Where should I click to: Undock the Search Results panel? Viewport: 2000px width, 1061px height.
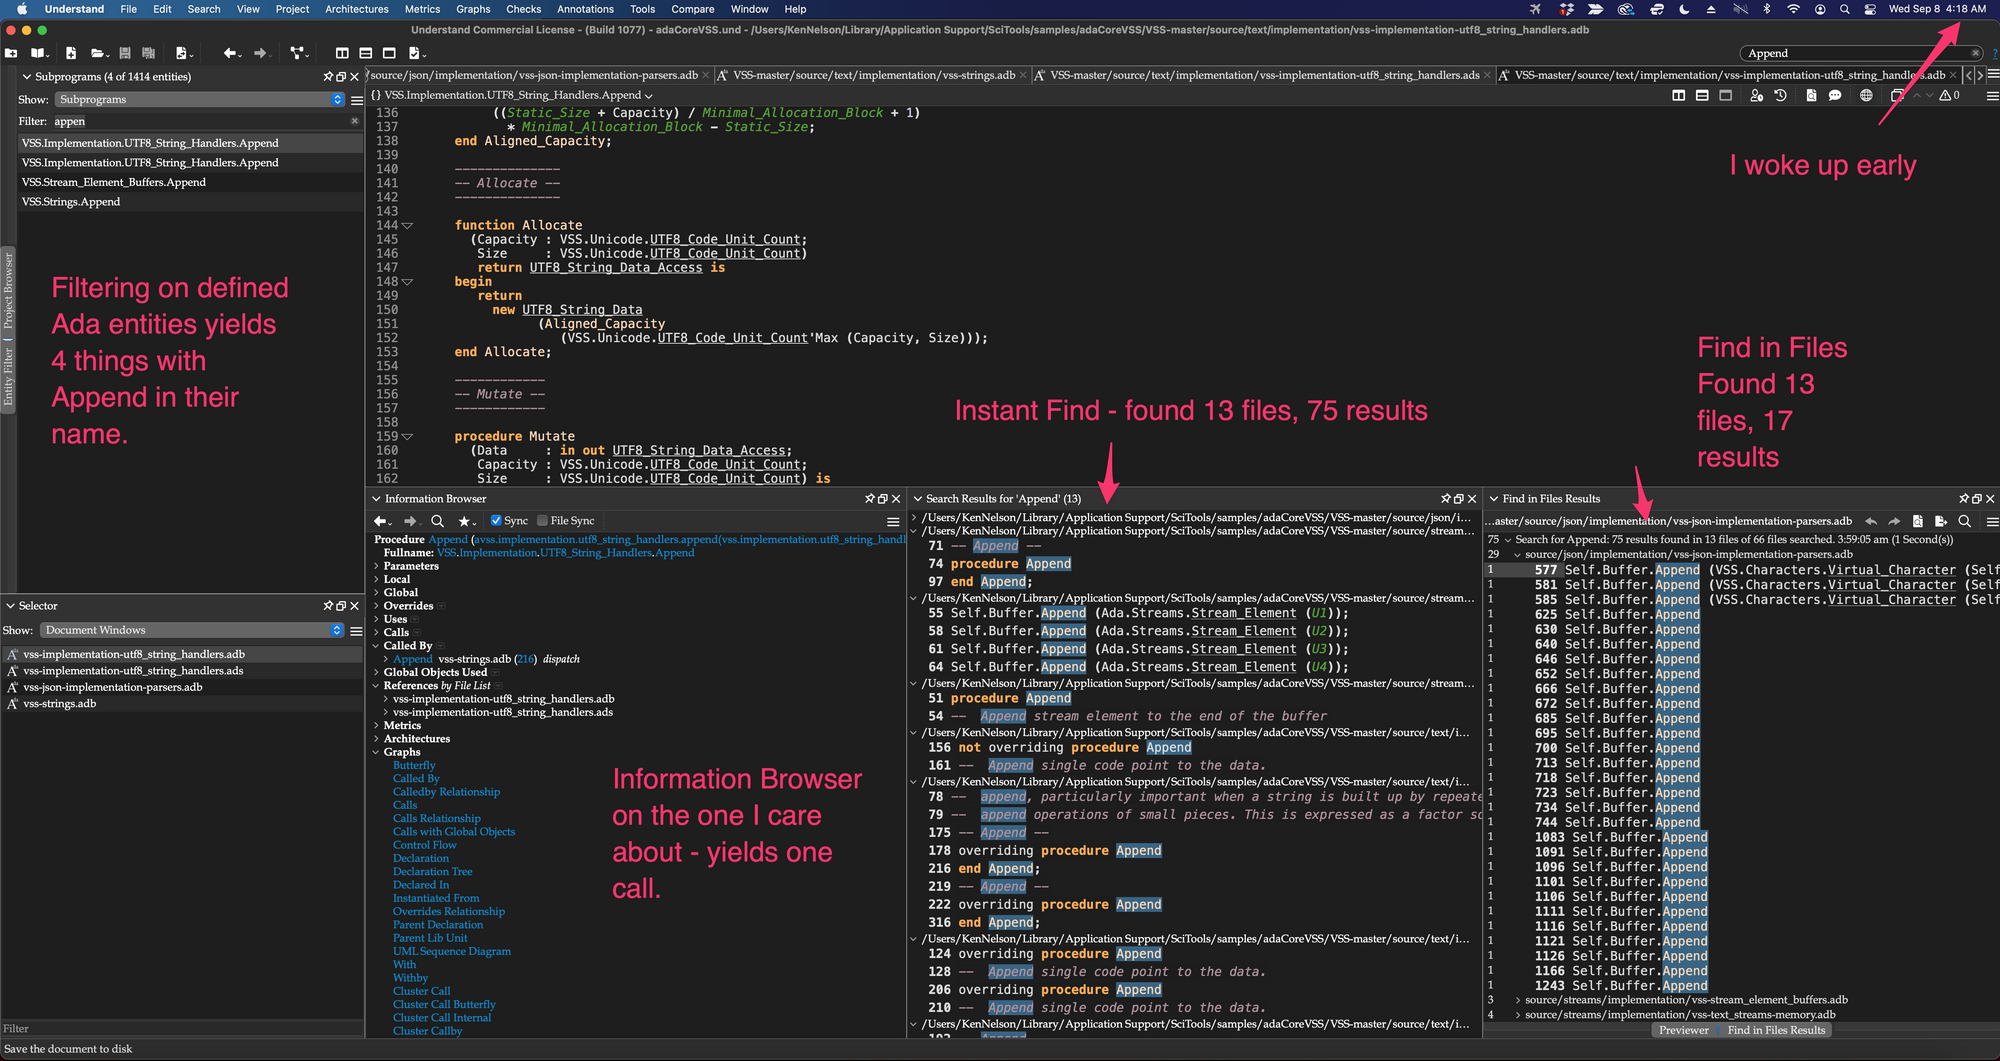click(1458, 499)
